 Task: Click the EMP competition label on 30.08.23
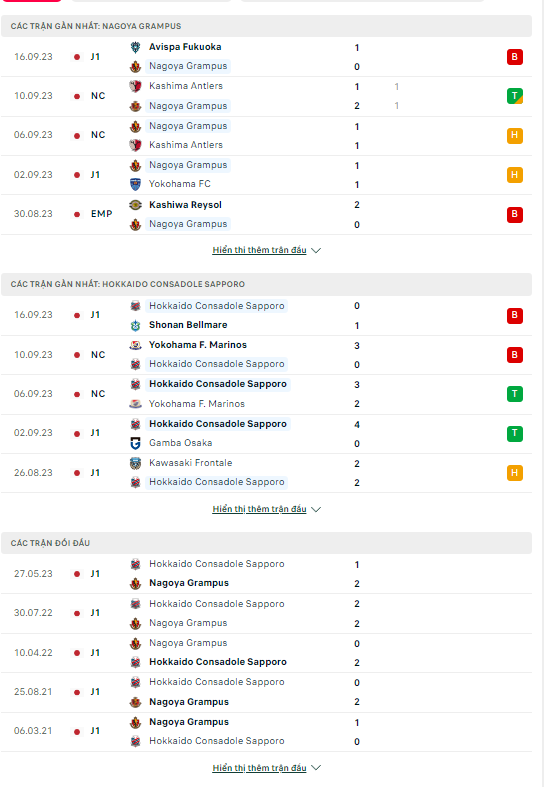click(101, 214)
